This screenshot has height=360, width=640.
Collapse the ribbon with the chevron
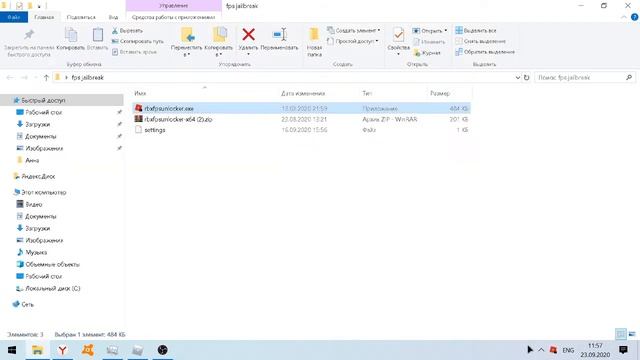coord(624,17)
